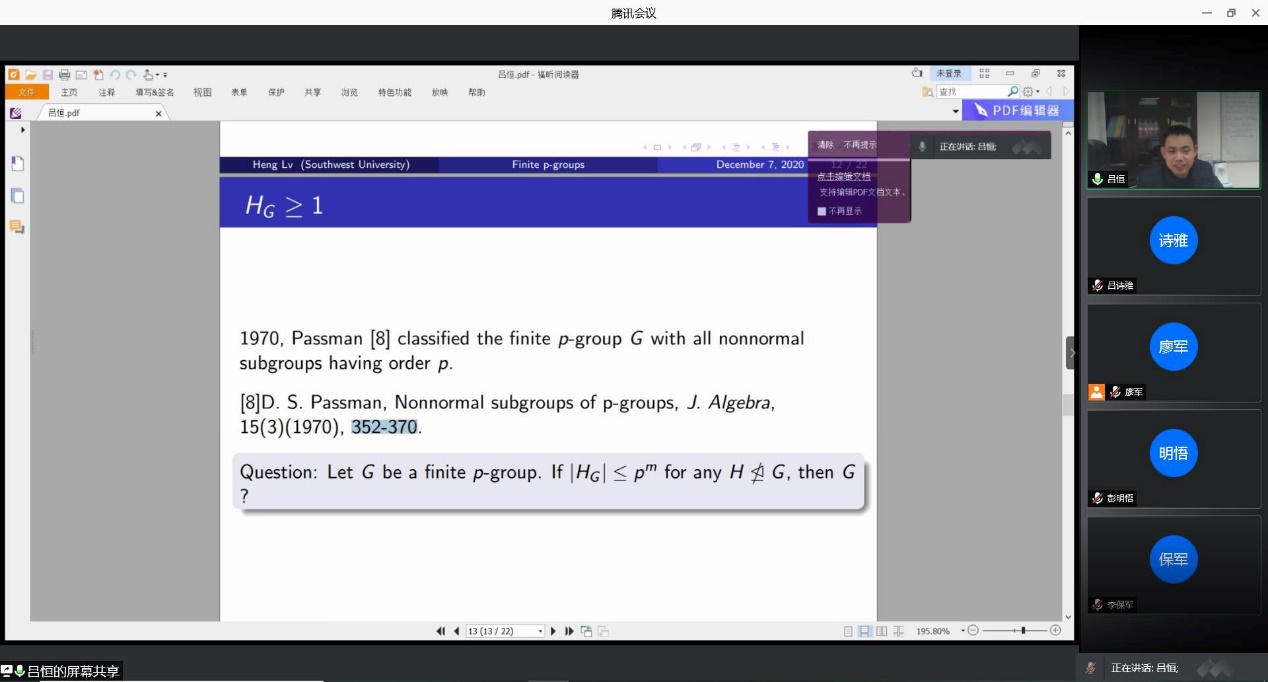Expand the zoom percentage dropdown
Screen dimensions: 1268x682
click(x=963, y=631)
